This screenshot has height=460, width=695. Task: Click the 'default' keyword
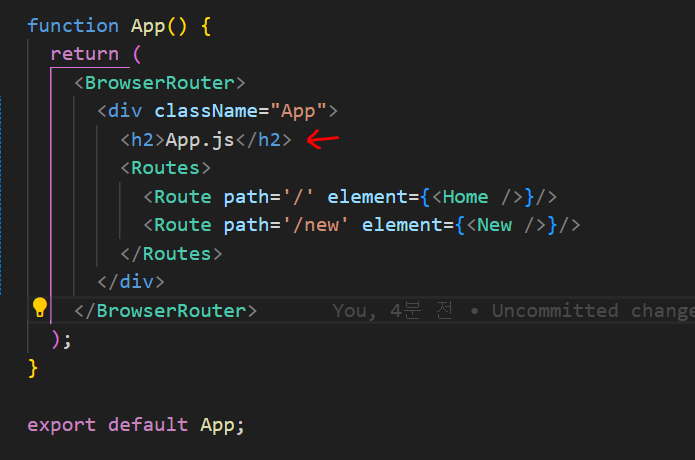148,425
